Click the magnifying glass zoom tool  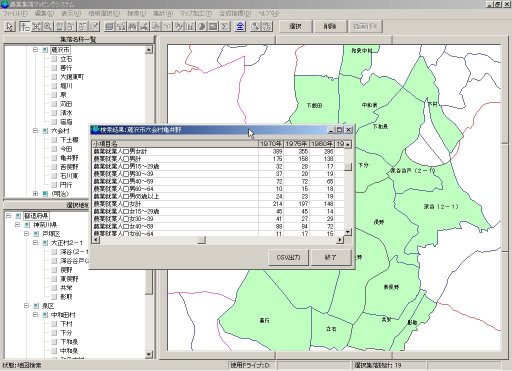(48, 26)
